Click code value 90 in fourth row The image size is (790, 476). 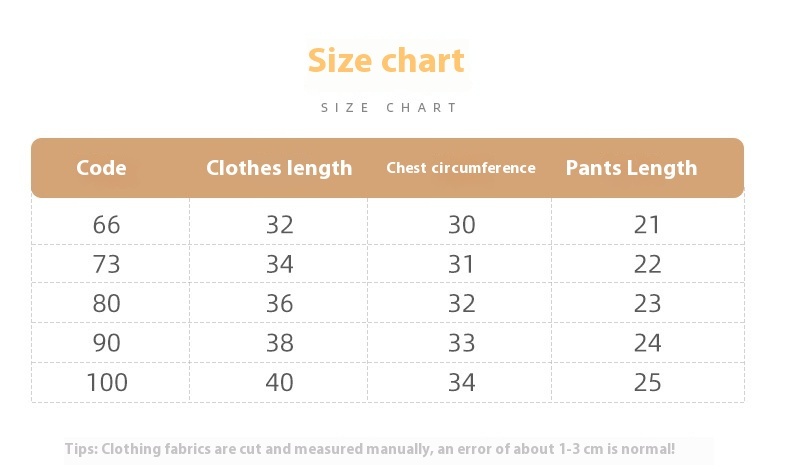click(106, 343)
